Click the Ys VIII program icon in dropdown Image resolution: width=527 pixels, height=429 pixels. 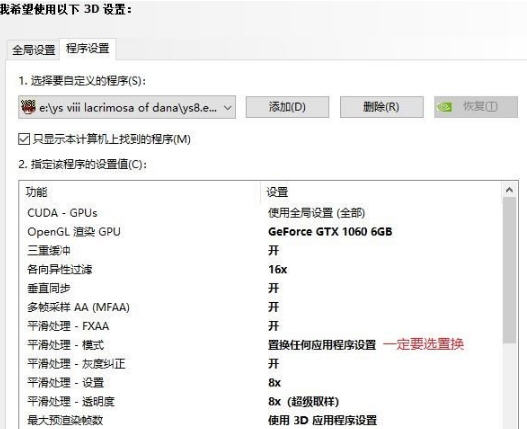click(x=28, y=107)
